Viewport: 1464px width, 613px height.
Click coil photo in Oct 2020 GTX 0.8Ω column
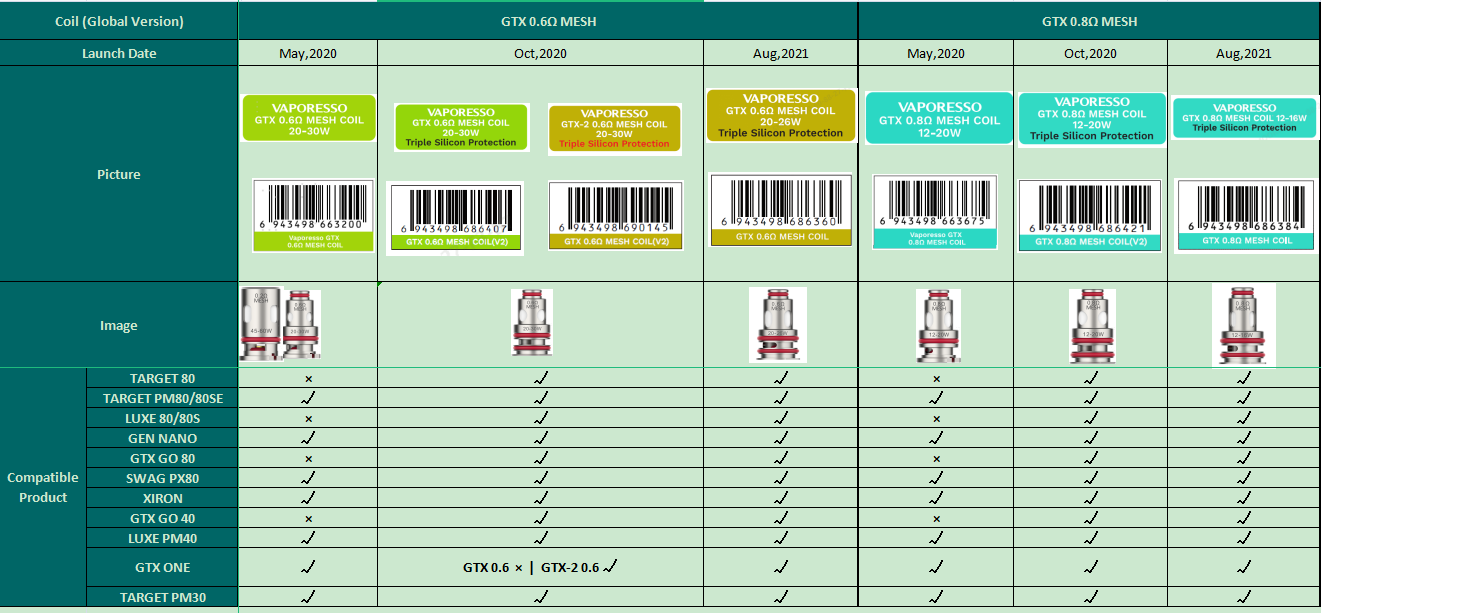pos(1092,327)
